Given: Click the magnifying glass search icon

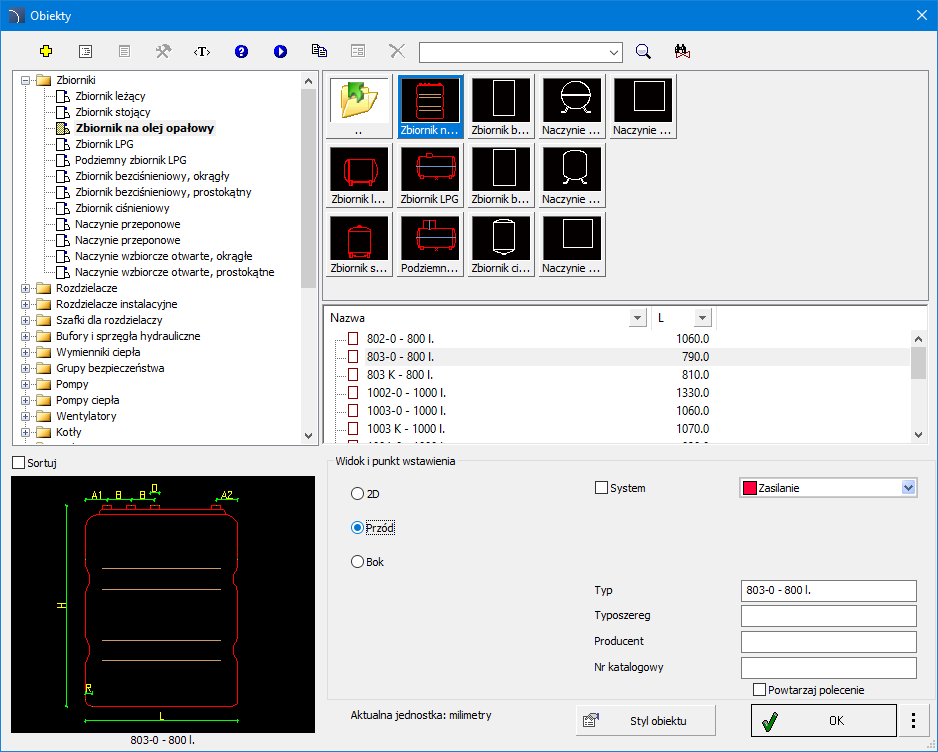Looking at the screenshot, I should tap(644, 51).
